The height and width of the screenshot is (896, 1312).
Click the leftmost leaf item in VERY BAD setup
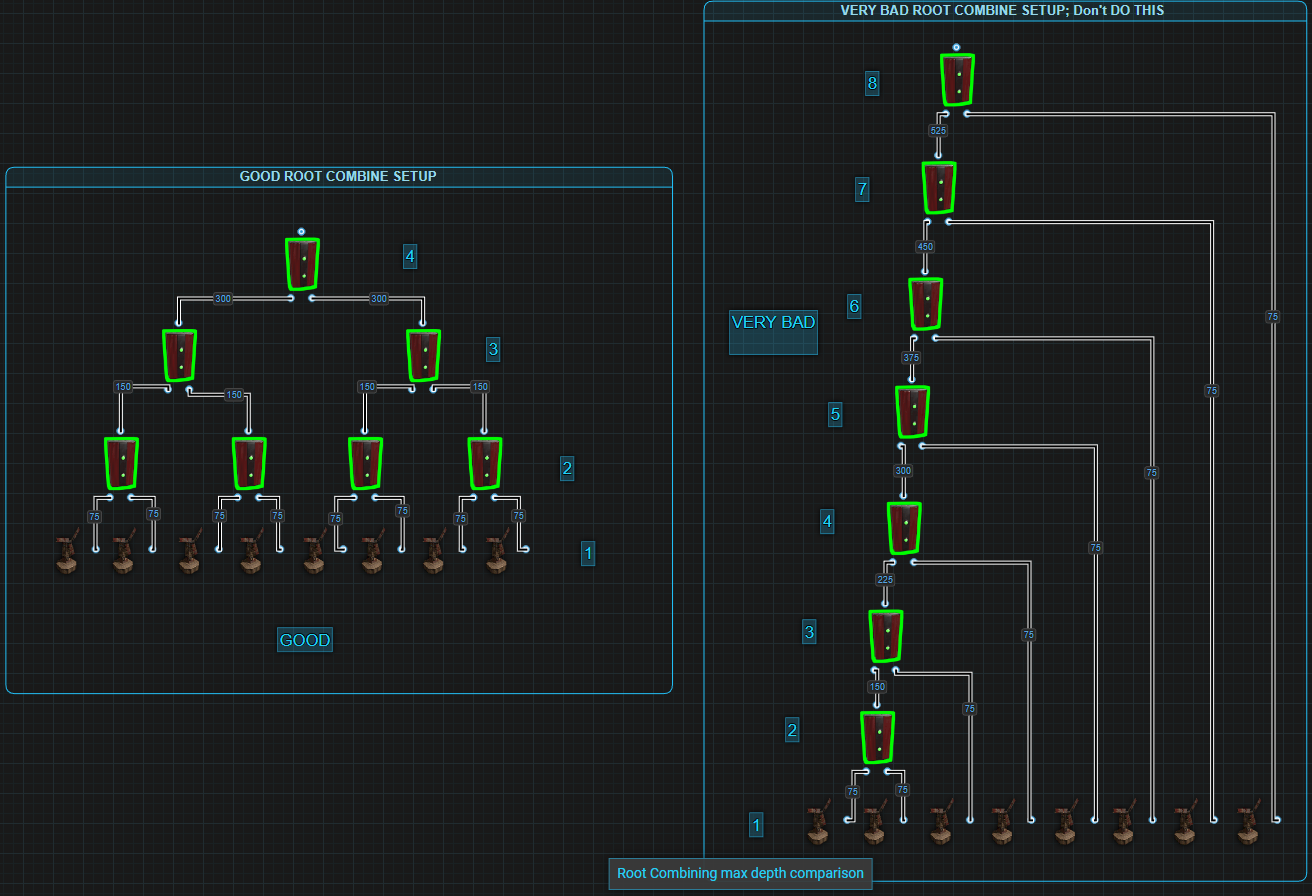pos(818,824)
